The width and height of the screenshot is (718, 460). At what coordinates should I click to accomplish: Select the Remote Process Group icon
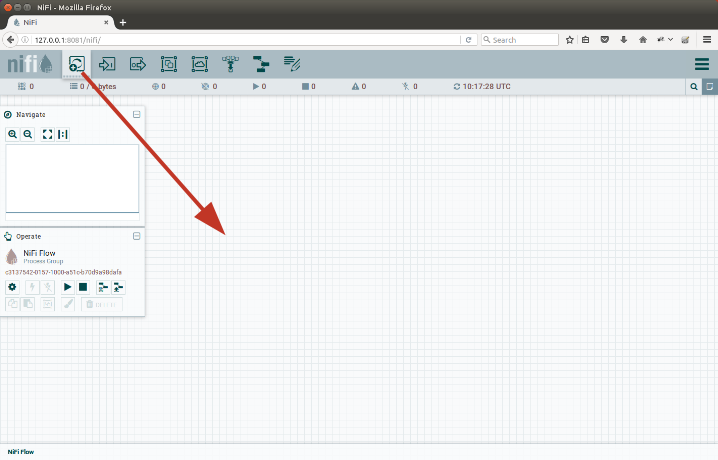[x=199, y=64]
